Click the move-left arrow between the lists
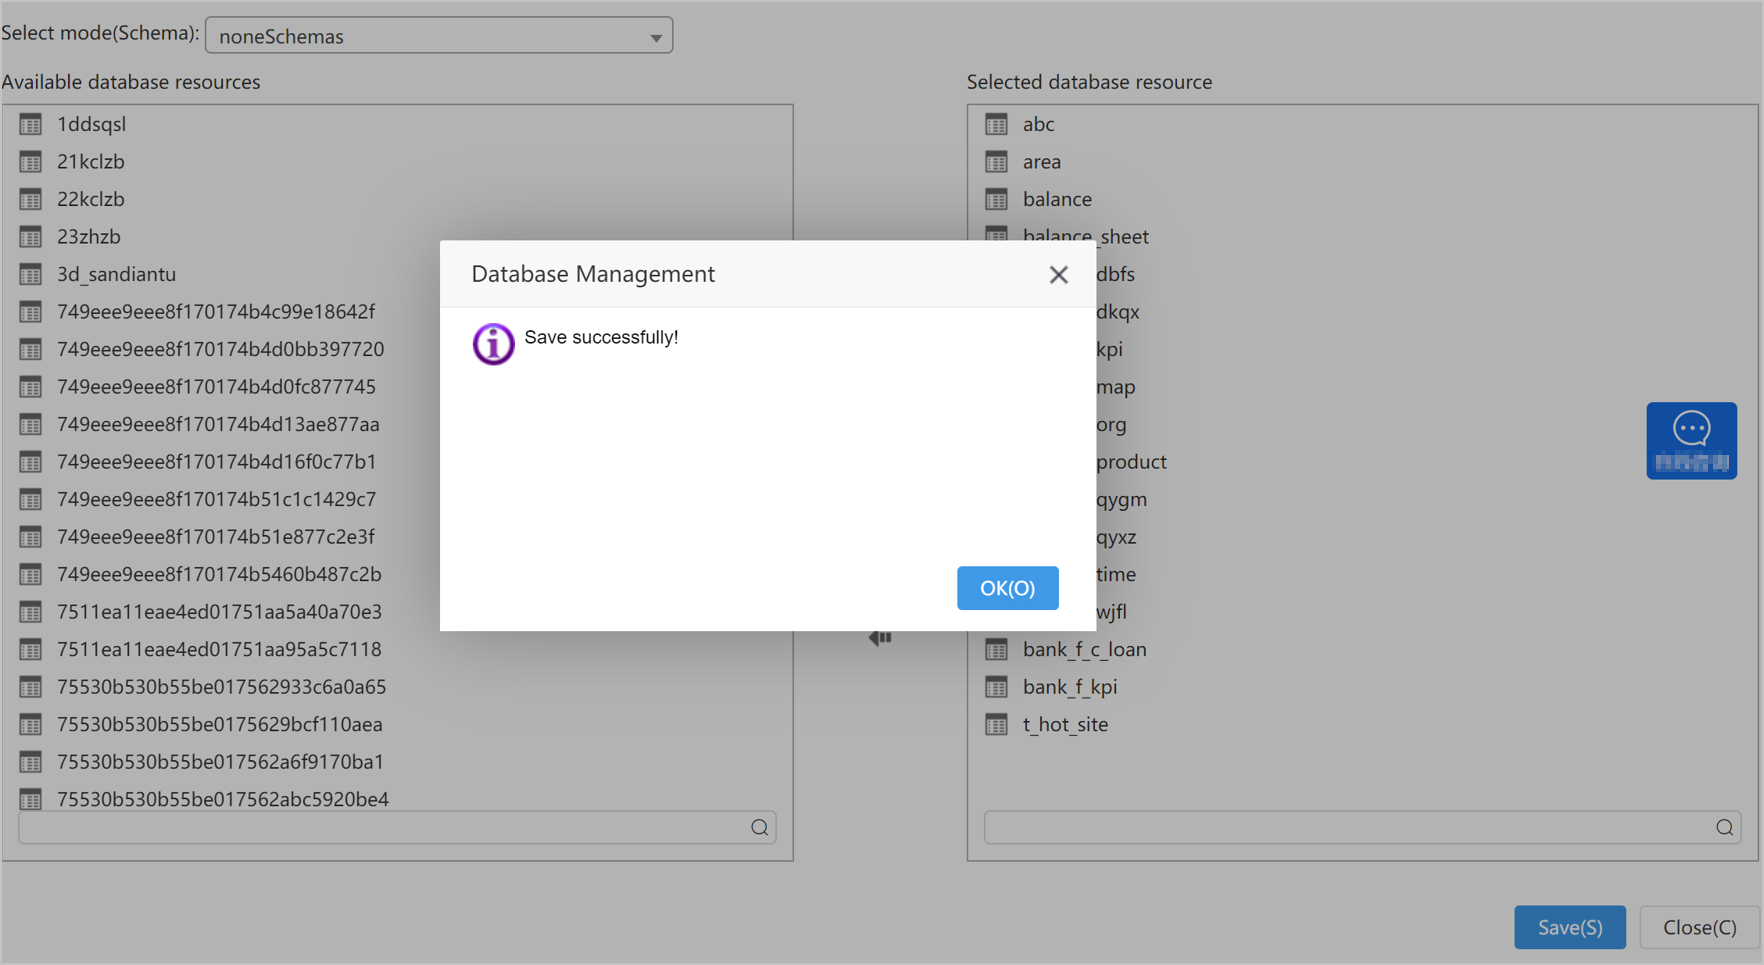 coord(880,638)
